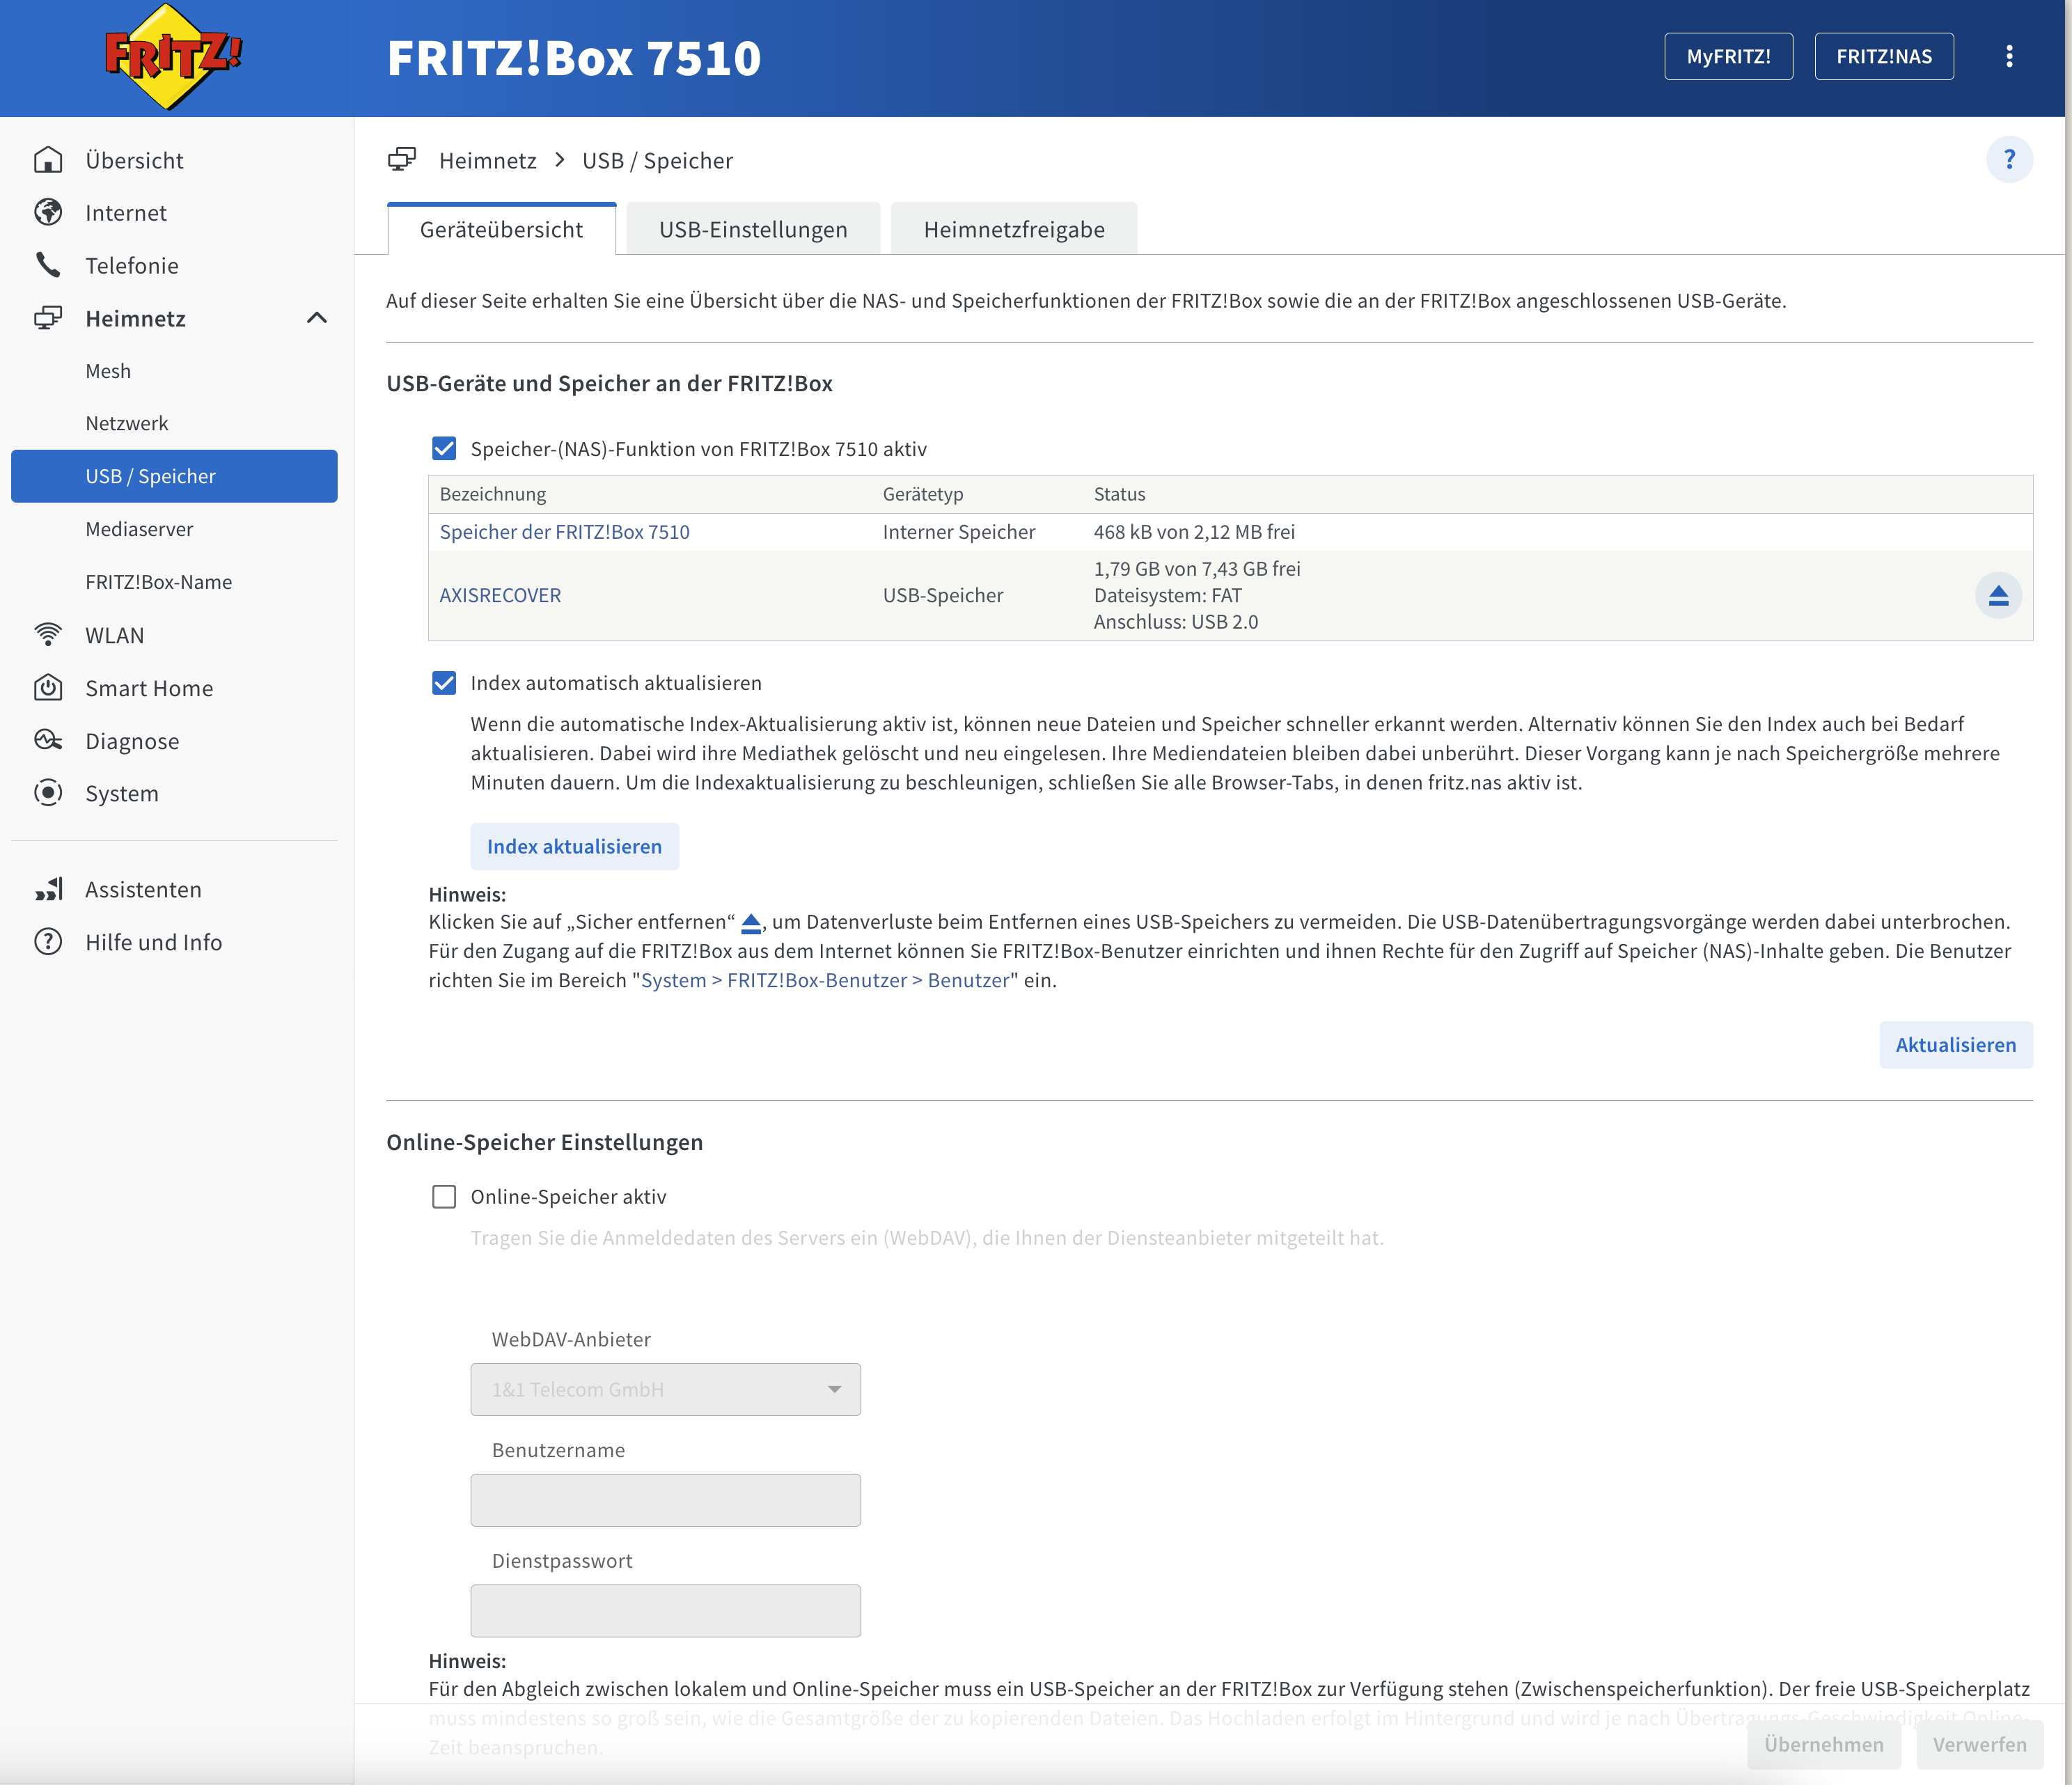Click the '468 kB von 2,12 MB frei' status
Screen dimensions: 2072x1785
(x=1194, y=532)
